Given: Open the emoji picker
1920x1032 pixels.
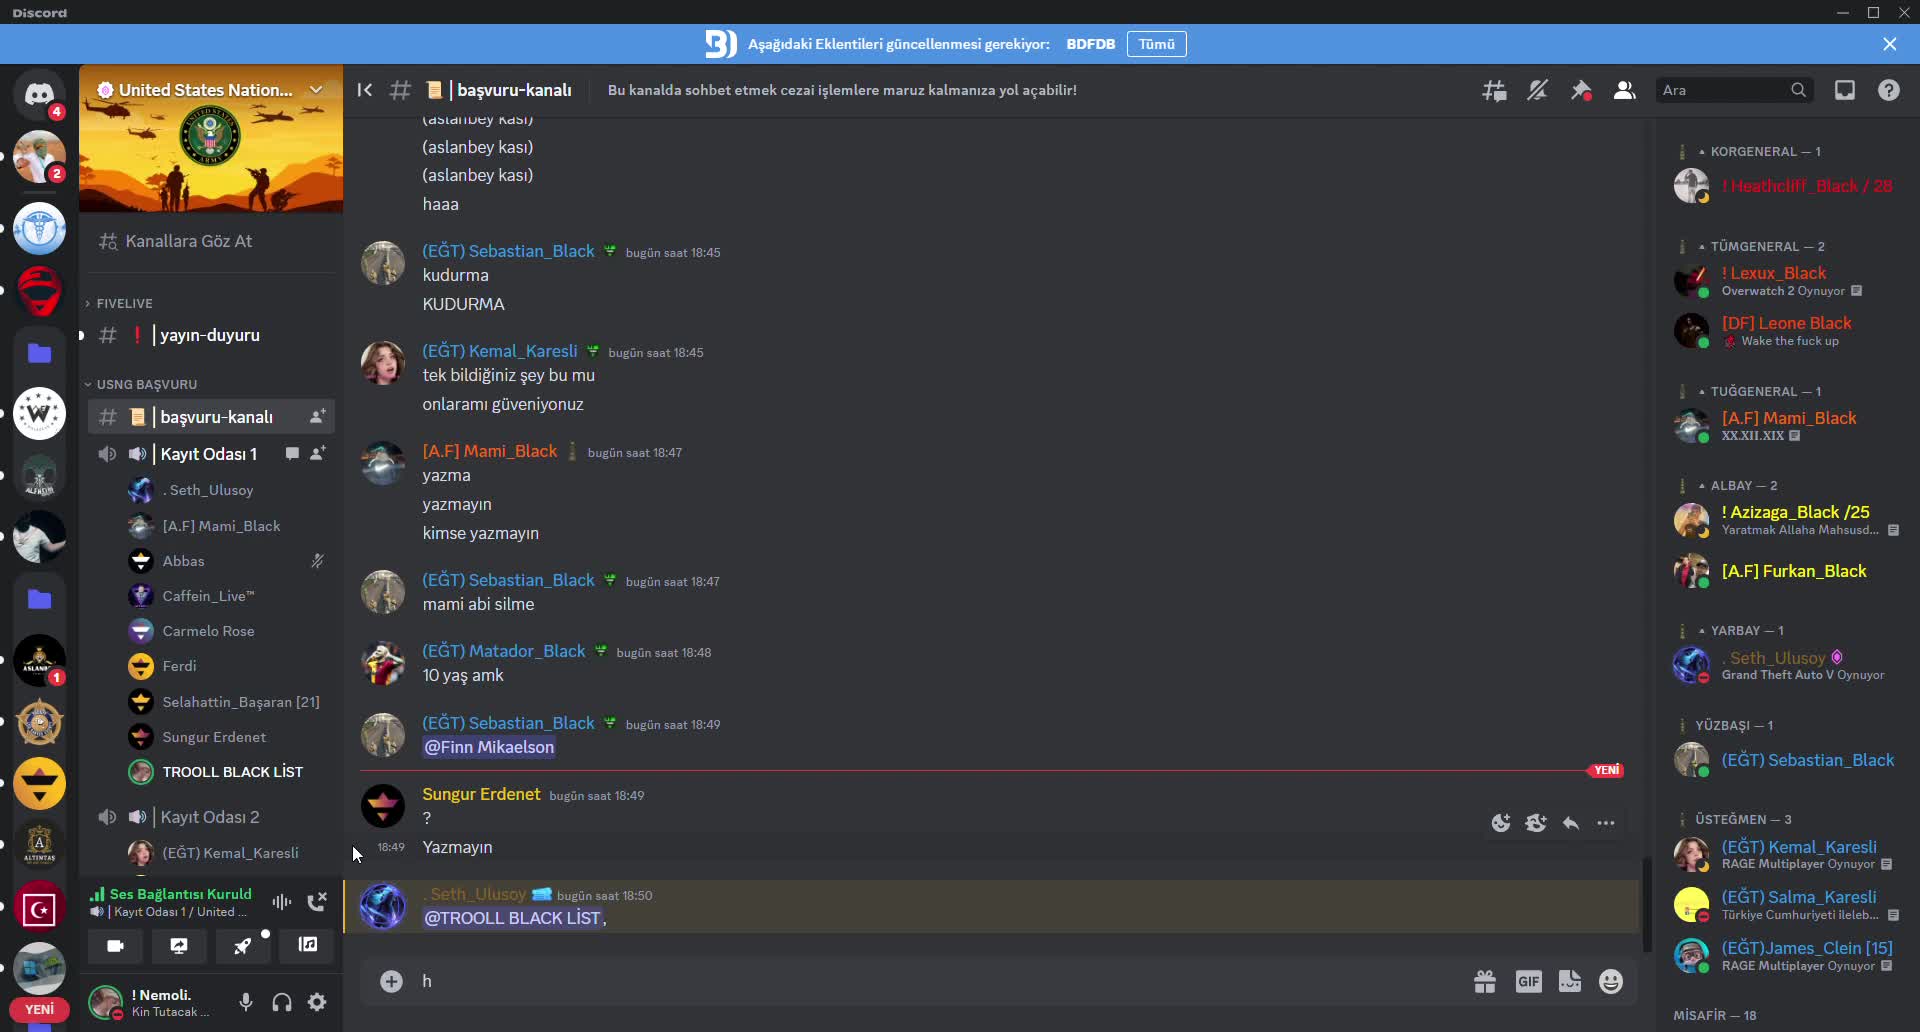Looking at the screenshot, I should tap(1610, 982).
